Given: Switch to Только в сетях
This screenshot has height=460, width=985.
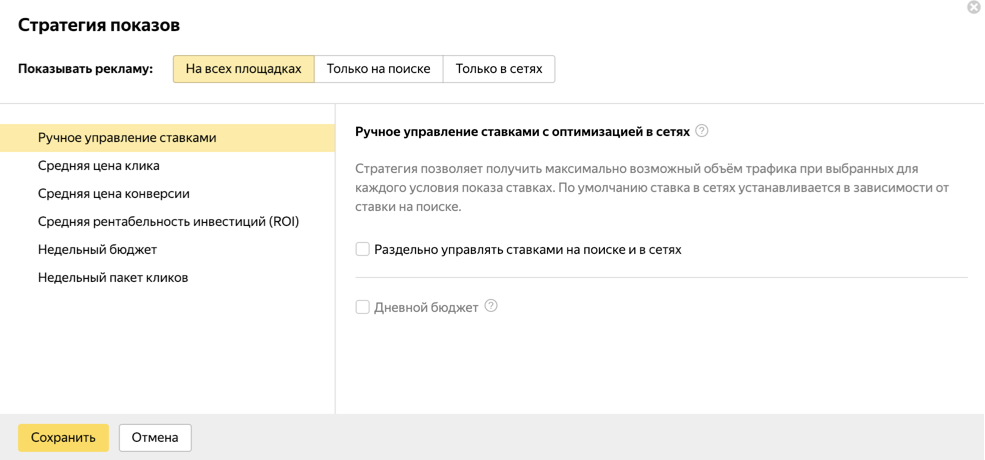Looking at the screenshot, I should [499, 68].
